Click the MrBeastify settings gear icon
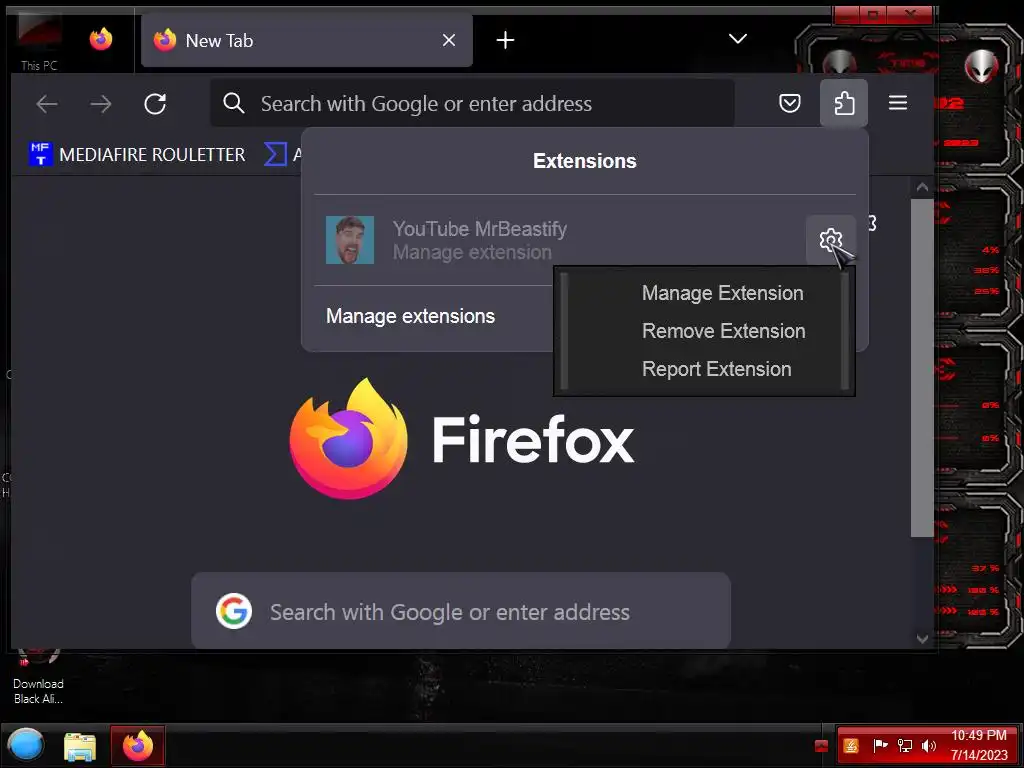 click(x=830, y=240)
